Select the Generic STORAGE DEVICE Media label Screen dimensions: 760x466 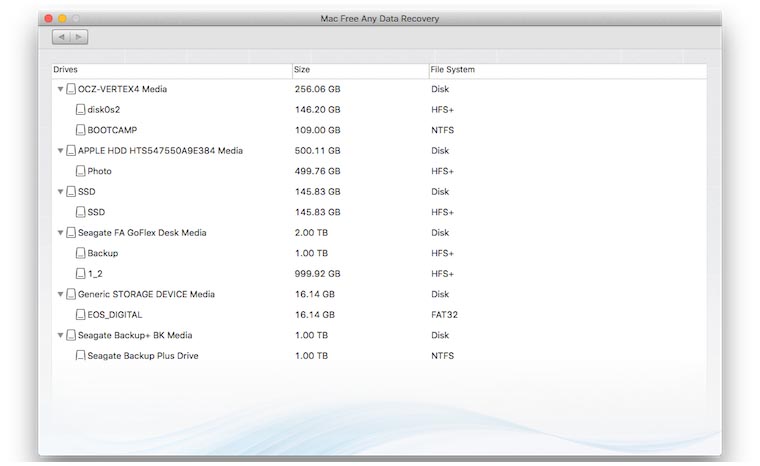pos(146,294)
